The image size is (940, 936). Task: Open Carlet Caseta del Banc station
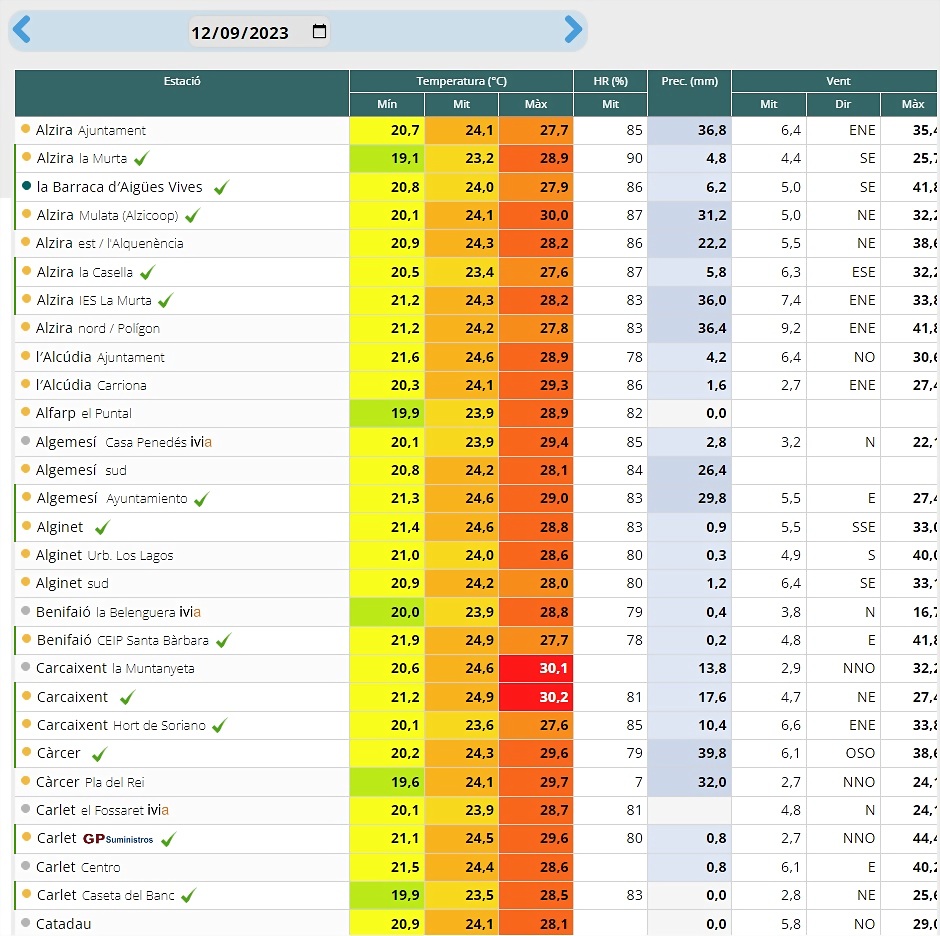(x=106, y=895)
